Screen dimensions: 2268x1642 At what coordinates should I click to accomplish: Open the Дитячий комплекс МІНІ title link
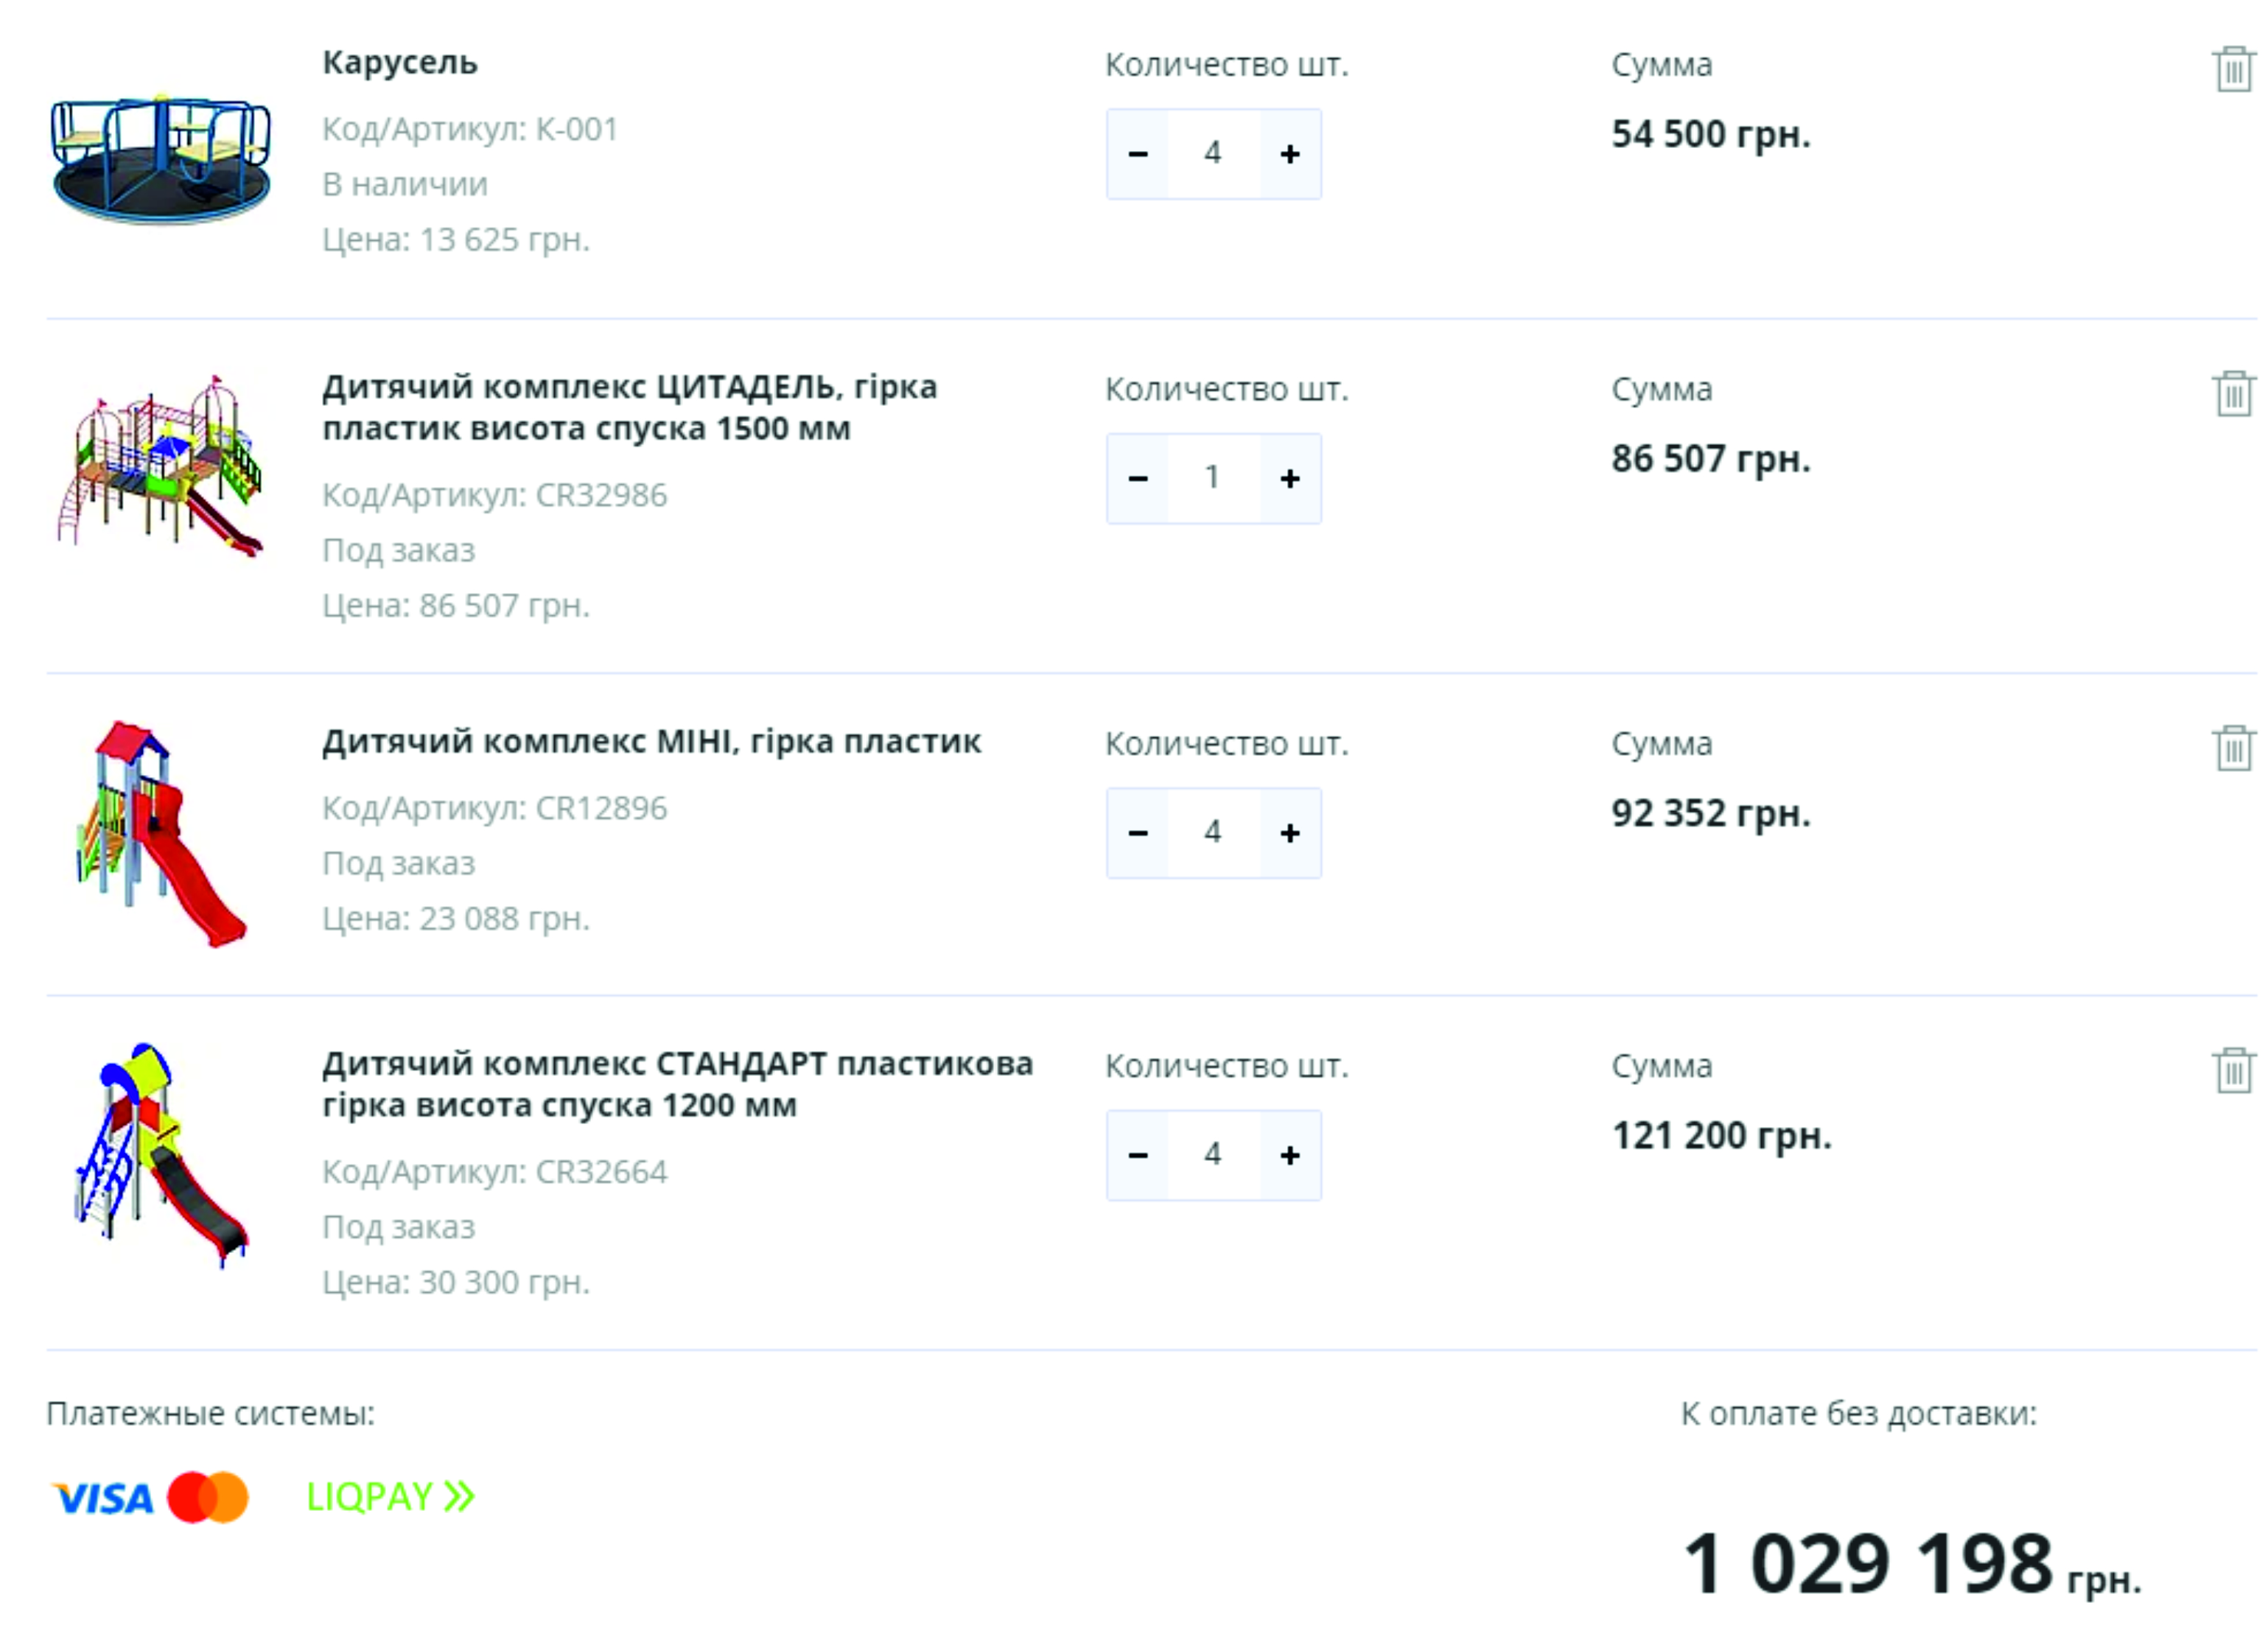651,741
